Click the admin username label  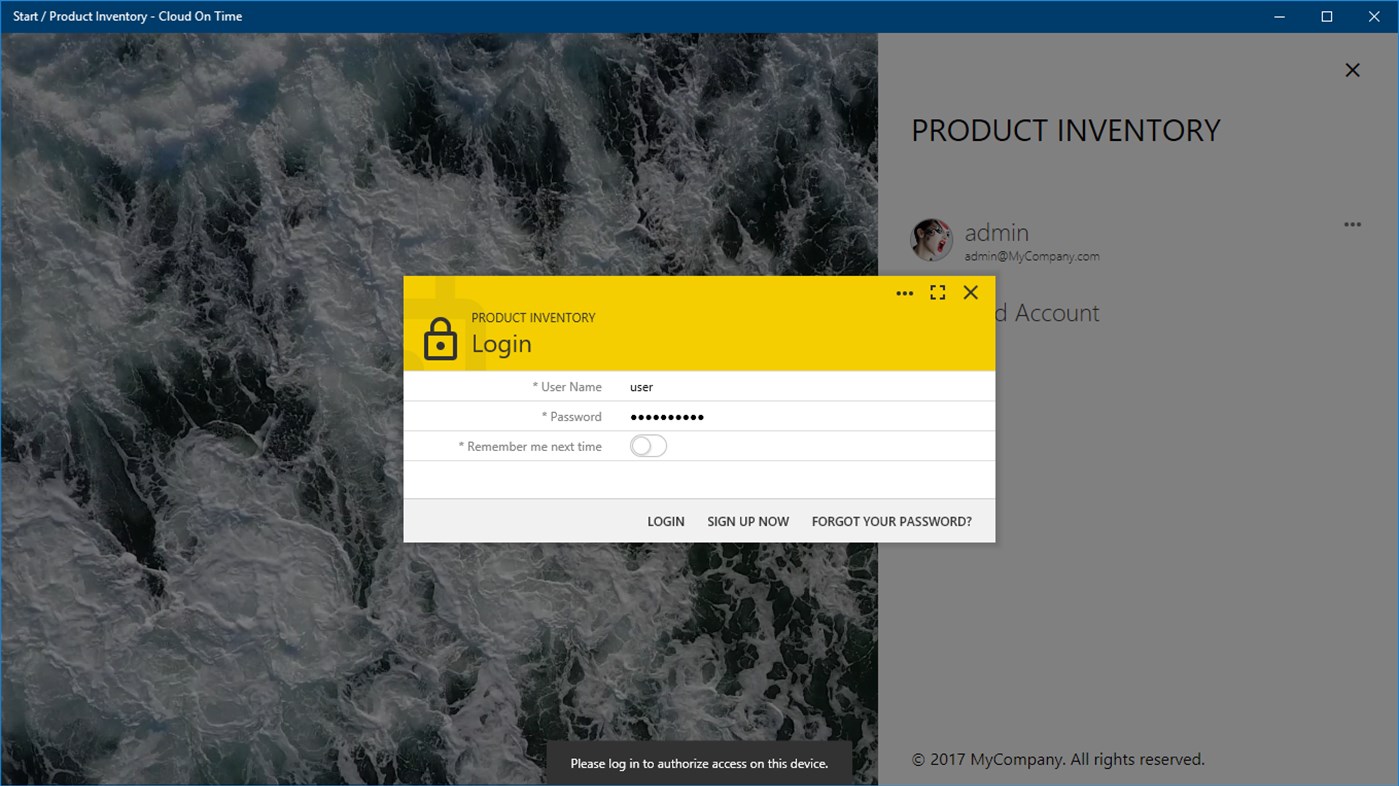pyautogui.click(x=996, y=232)
